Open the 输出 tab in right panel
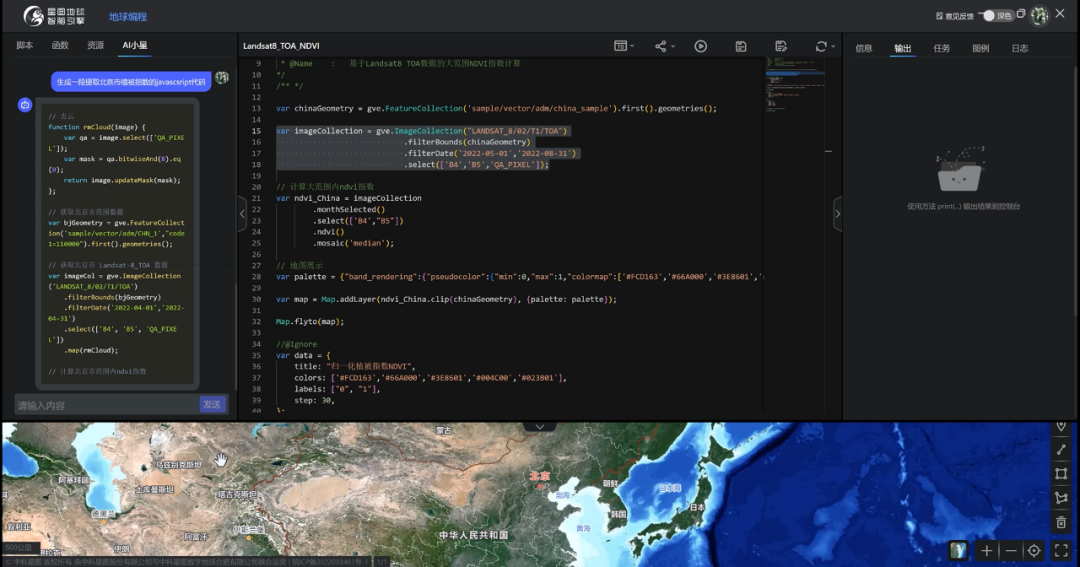1080x567 pixels. coord(902,48)
